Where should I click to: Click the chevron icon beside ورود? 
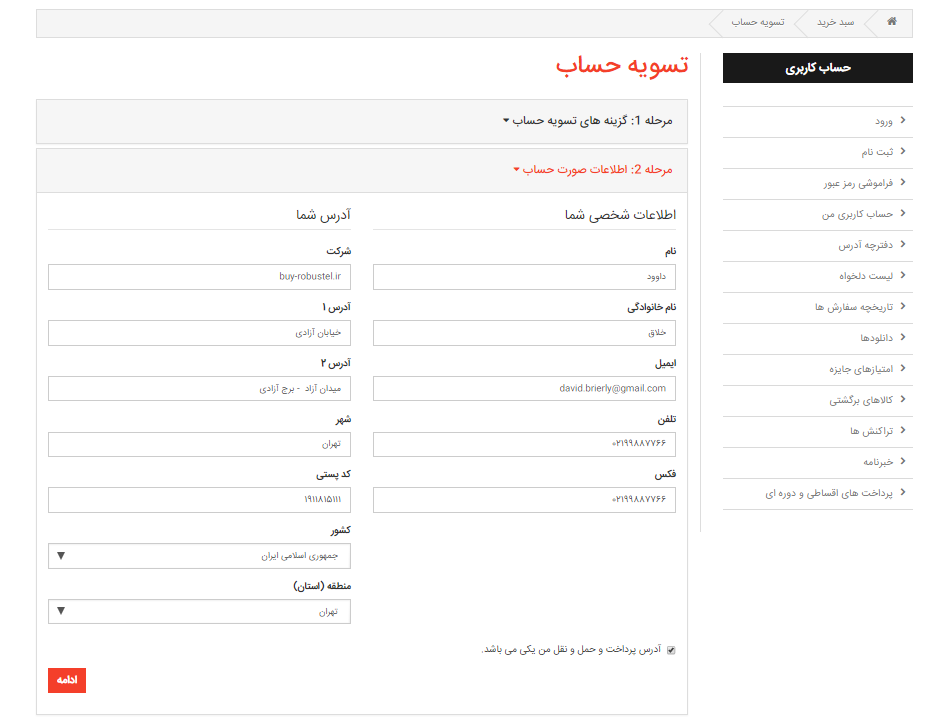[903, 121]
